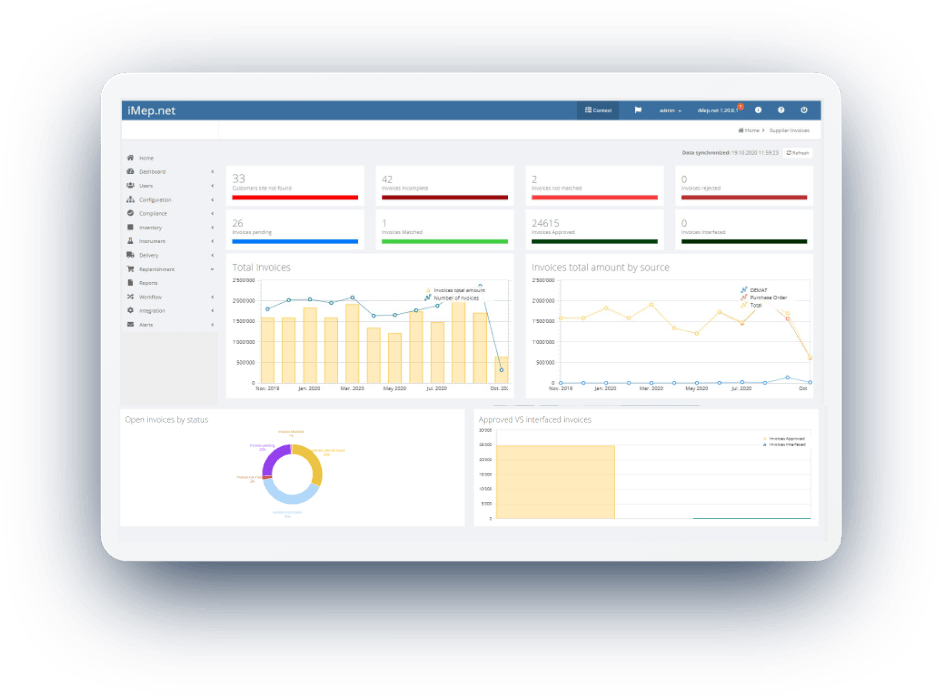This screenshot has width=939, height=696.
Task: Open the 2 Invoices not matched card
Action: [594, 186]
